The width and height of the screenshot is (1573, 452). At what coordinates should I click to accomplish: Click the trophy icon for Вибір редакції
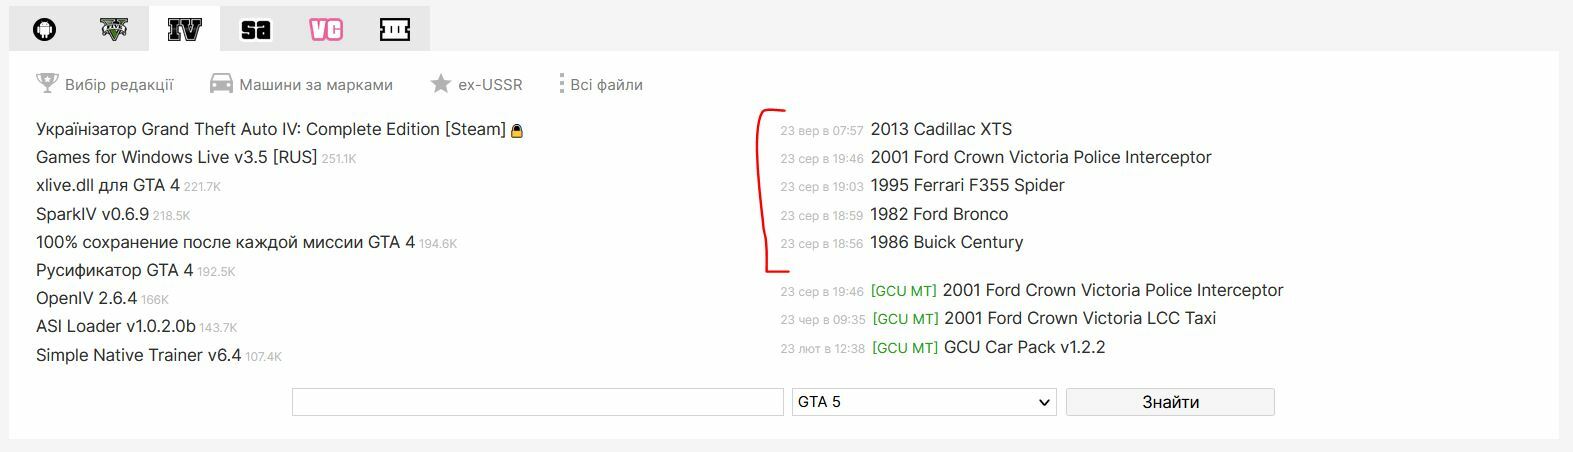(47, 83)
